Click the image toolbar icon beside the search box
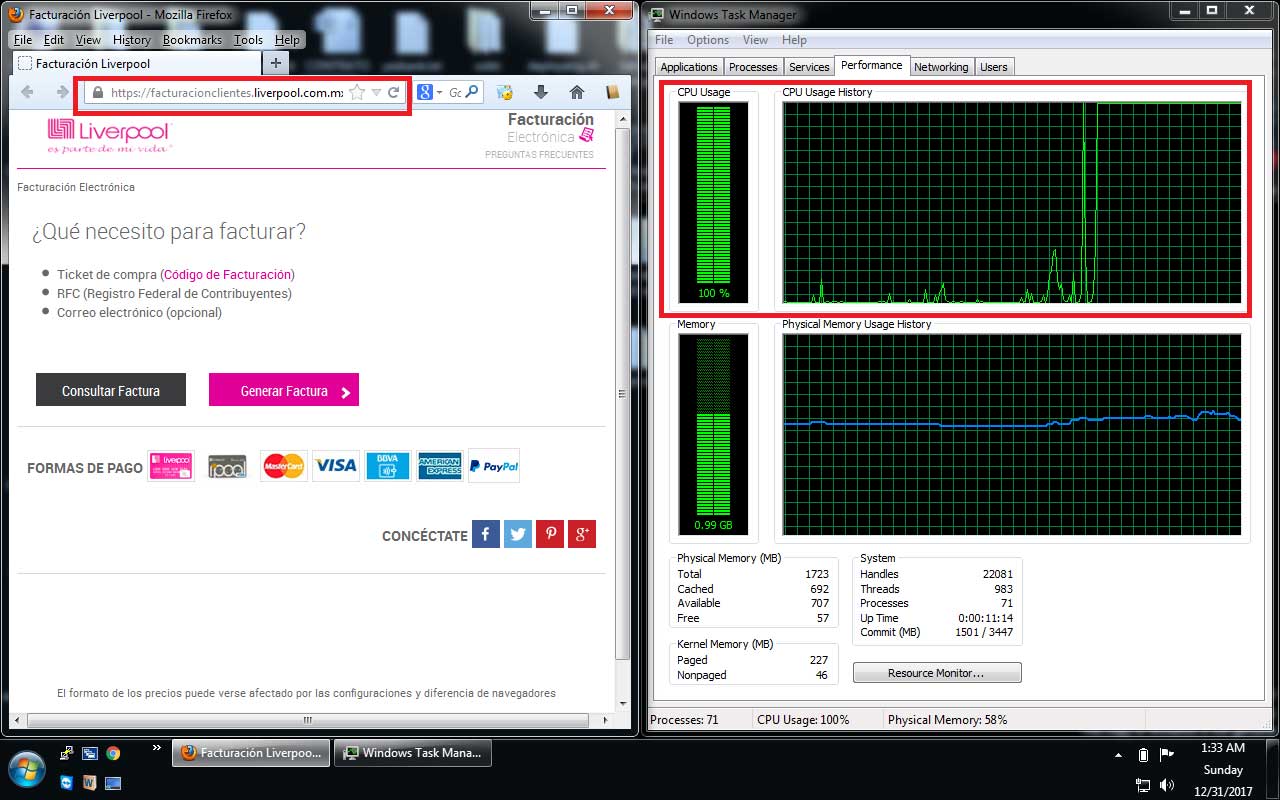 coord(505,92)
